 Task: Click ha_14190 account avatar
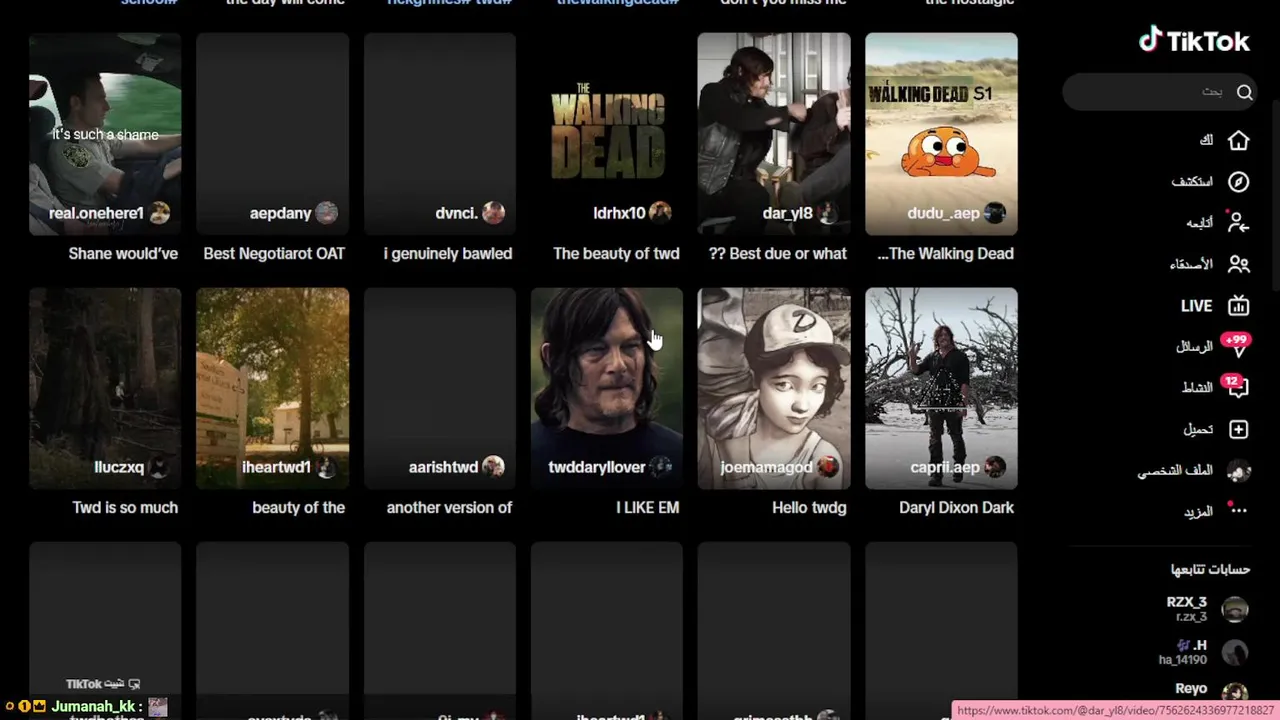1235,652
